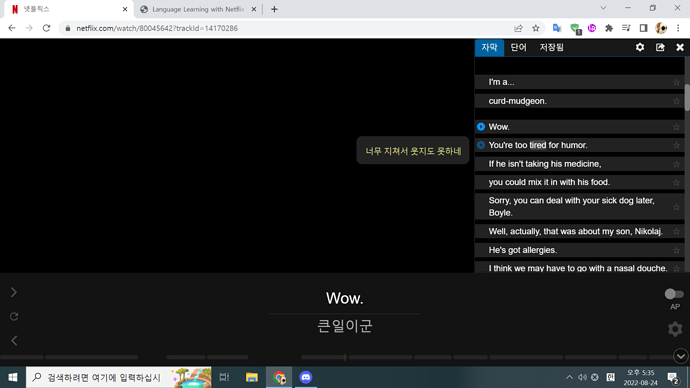Toggle the AP auto-pause switch
Viewport: 690px width, 388px height.
[x=674, y=293]
